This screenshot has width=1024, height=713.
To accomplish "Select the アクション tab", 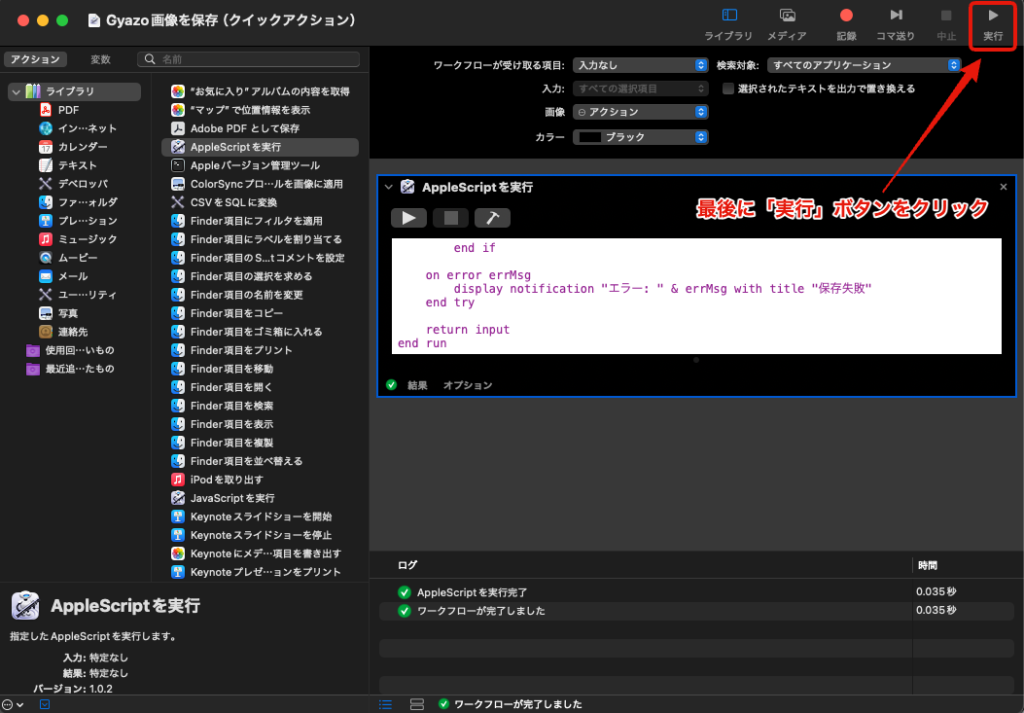I will pos(35,60).
